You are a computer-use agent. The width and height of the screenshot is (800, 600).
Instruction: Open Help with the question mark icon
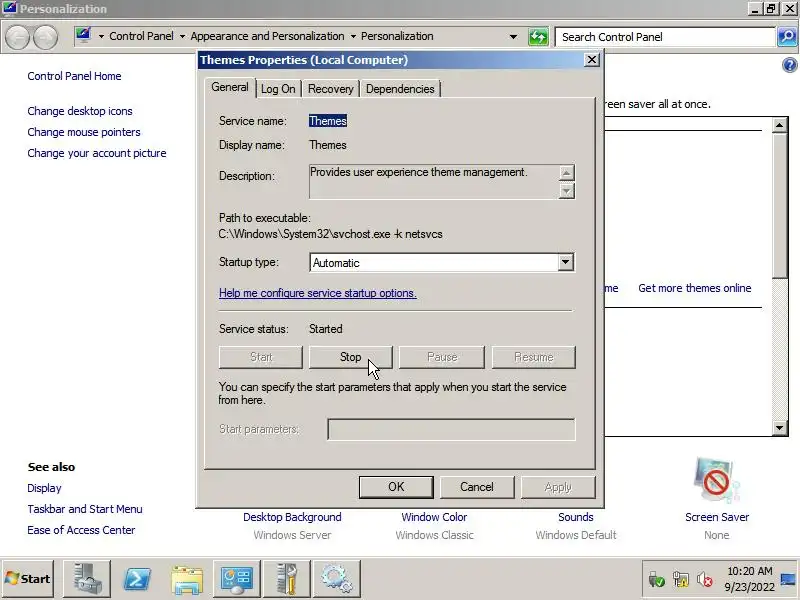[x=789, y=65]
